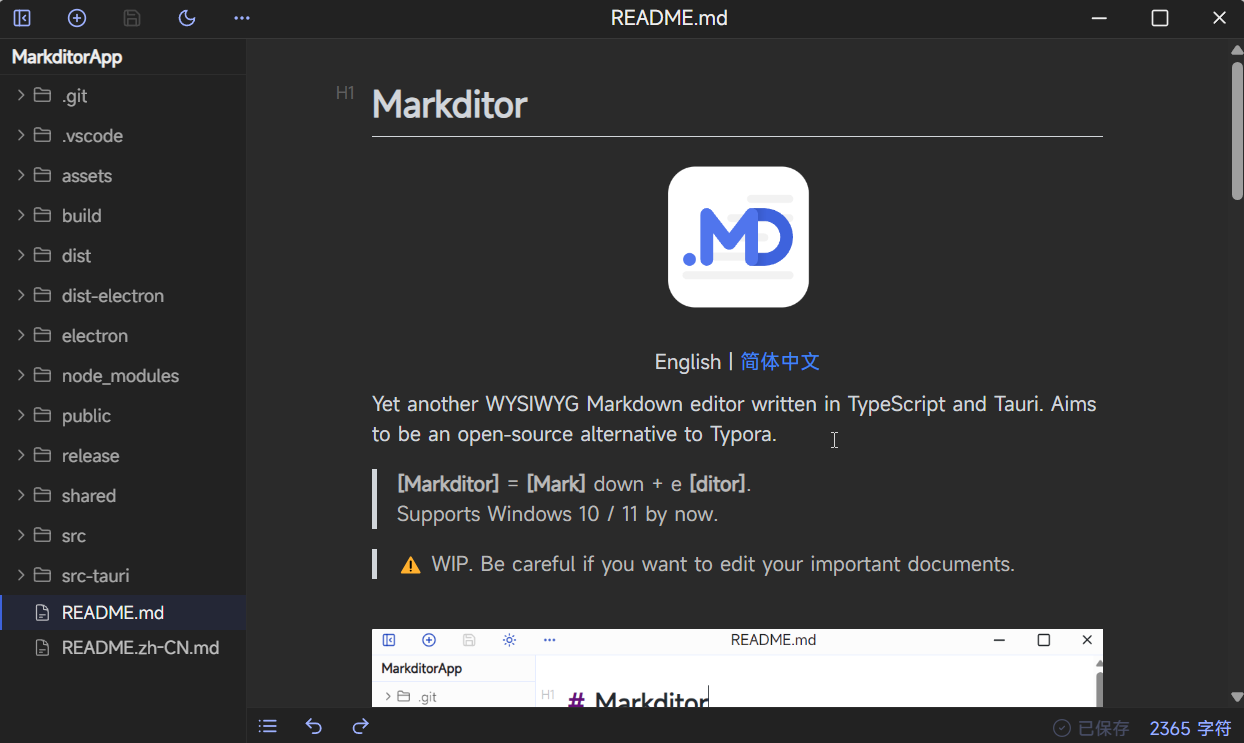
Task: Expand the build folder chevron
Action: (21, 215)
